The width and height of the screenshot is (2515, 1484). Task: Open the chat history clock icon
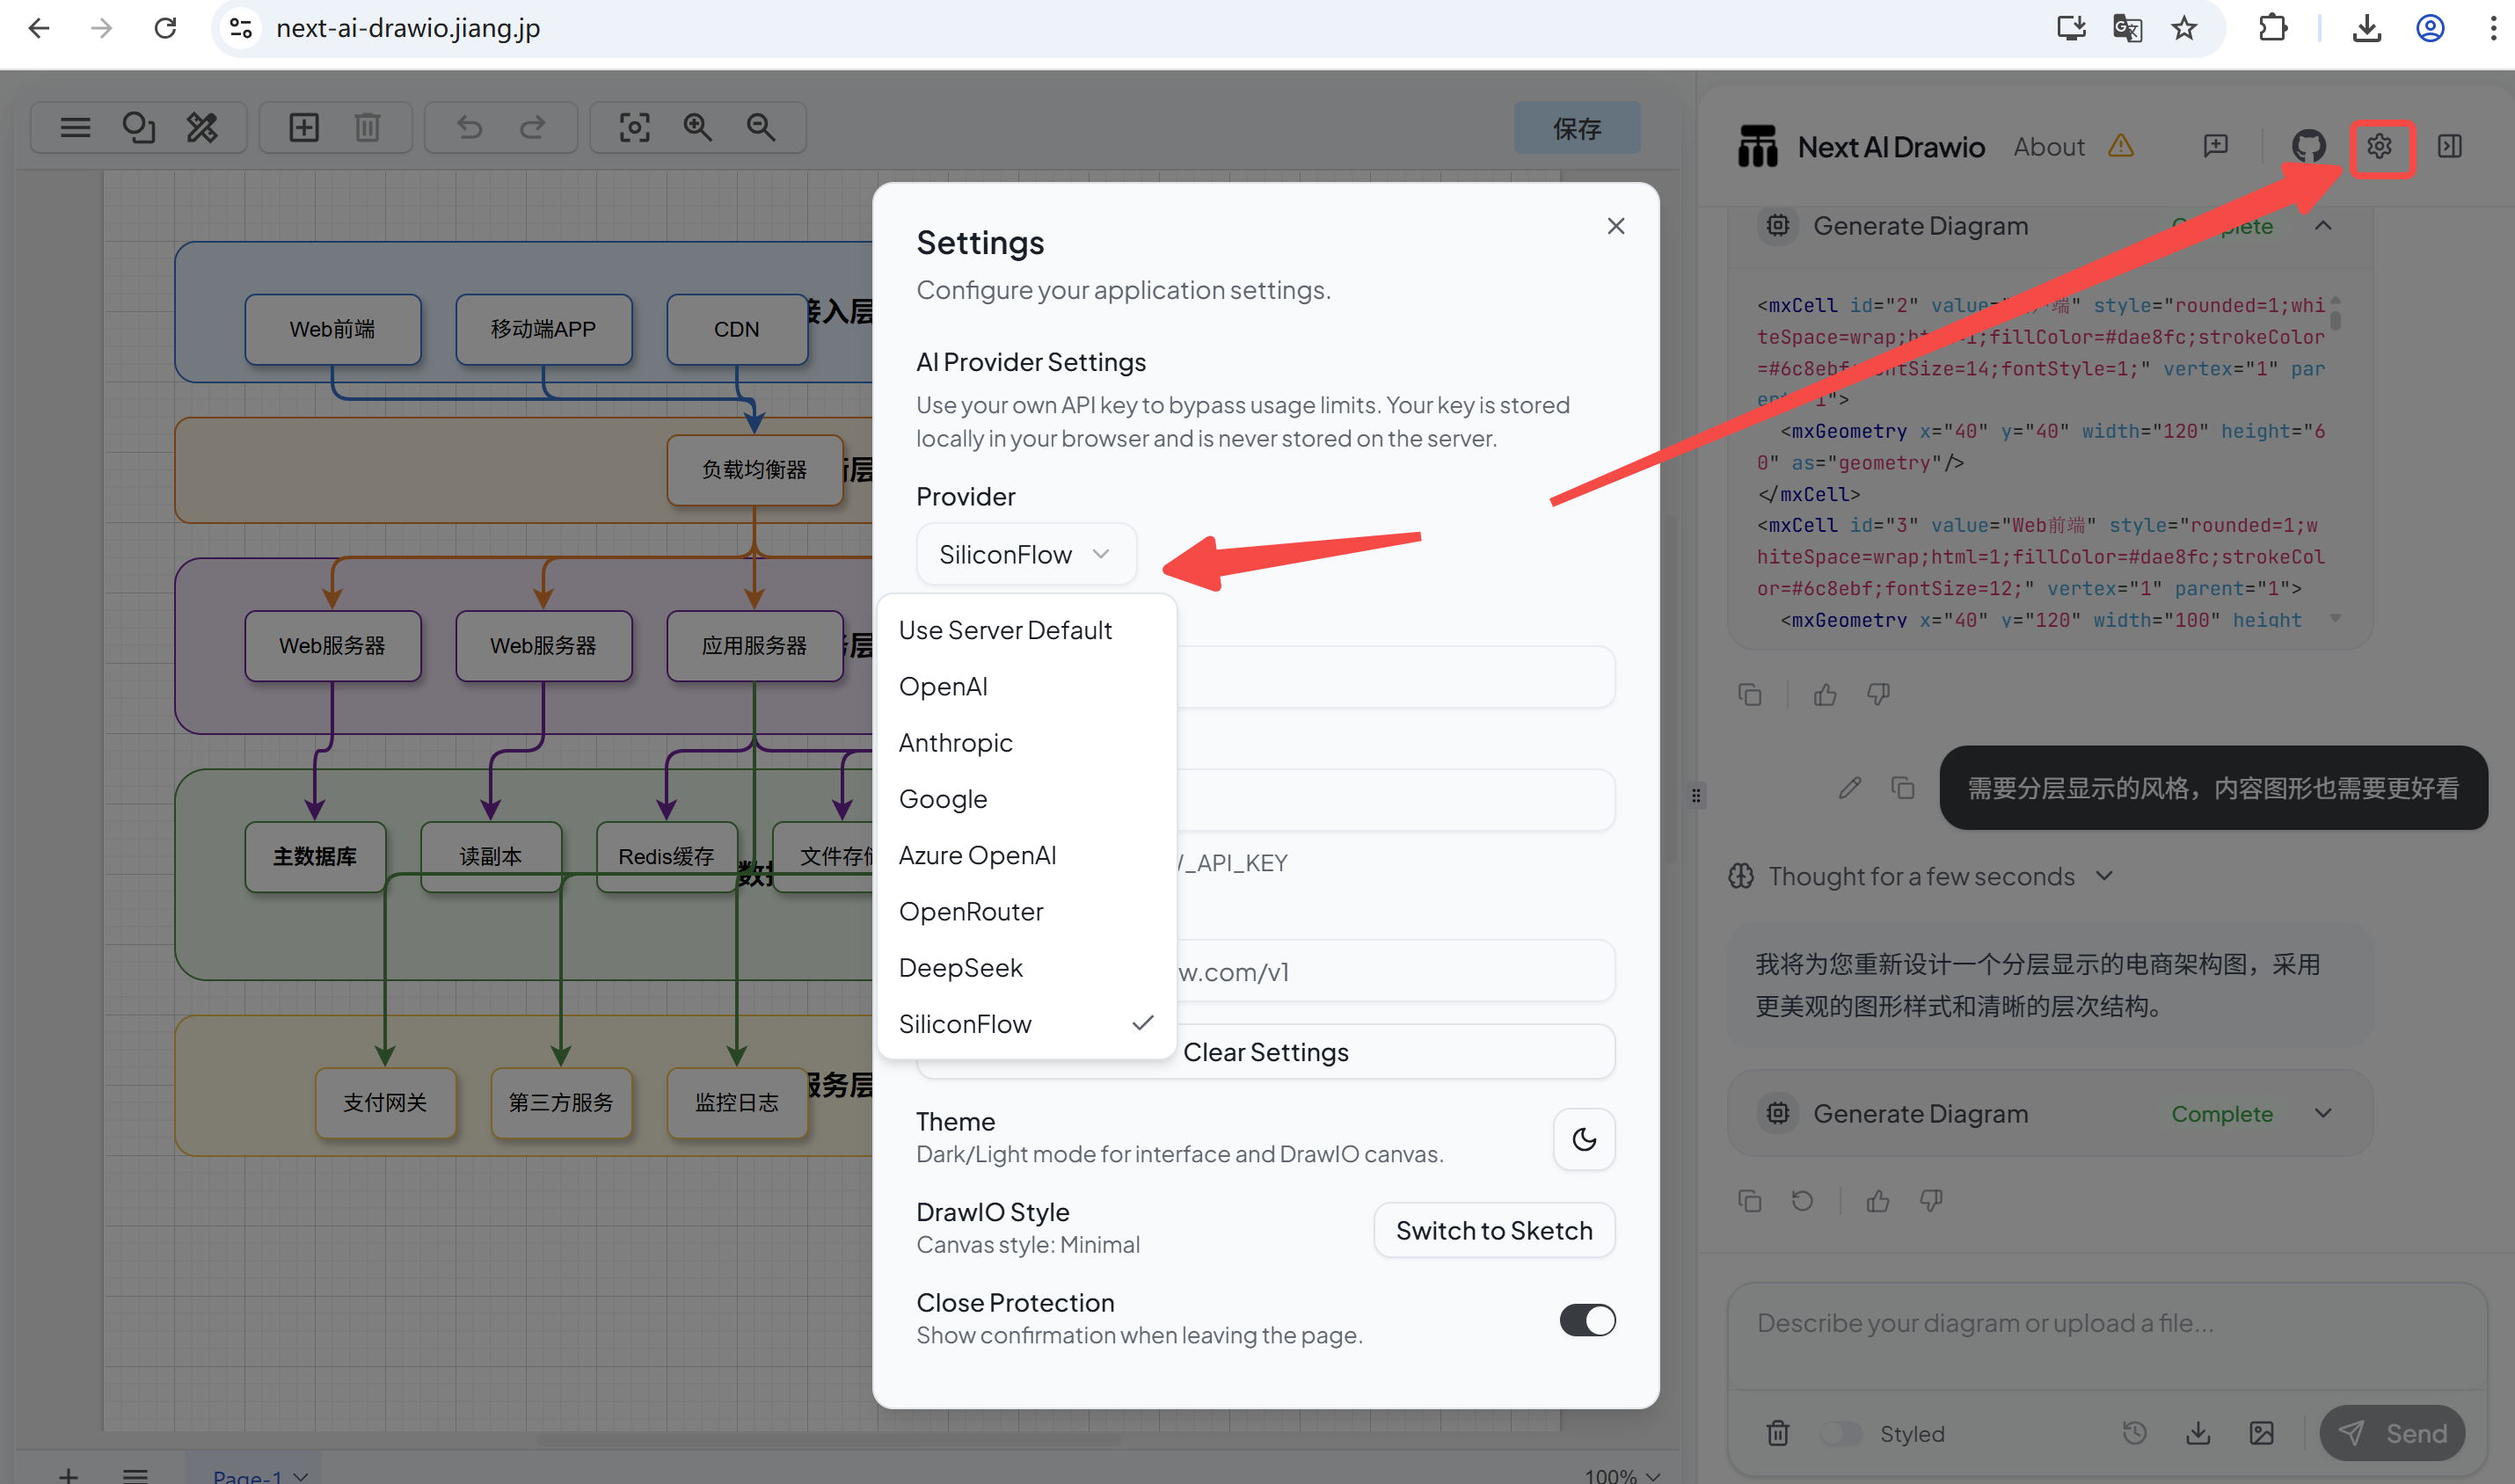tap(2134, 1433)
